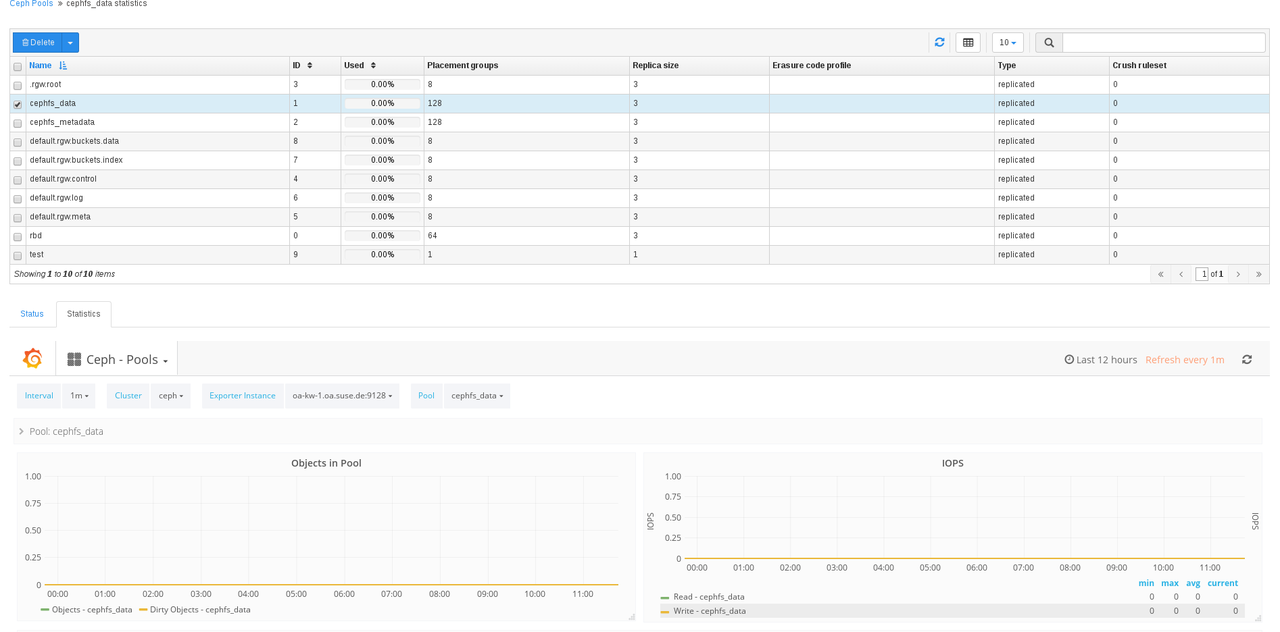Click the Erasure code profile column header
Viewport: 1280px width, 632px height.
812,66
